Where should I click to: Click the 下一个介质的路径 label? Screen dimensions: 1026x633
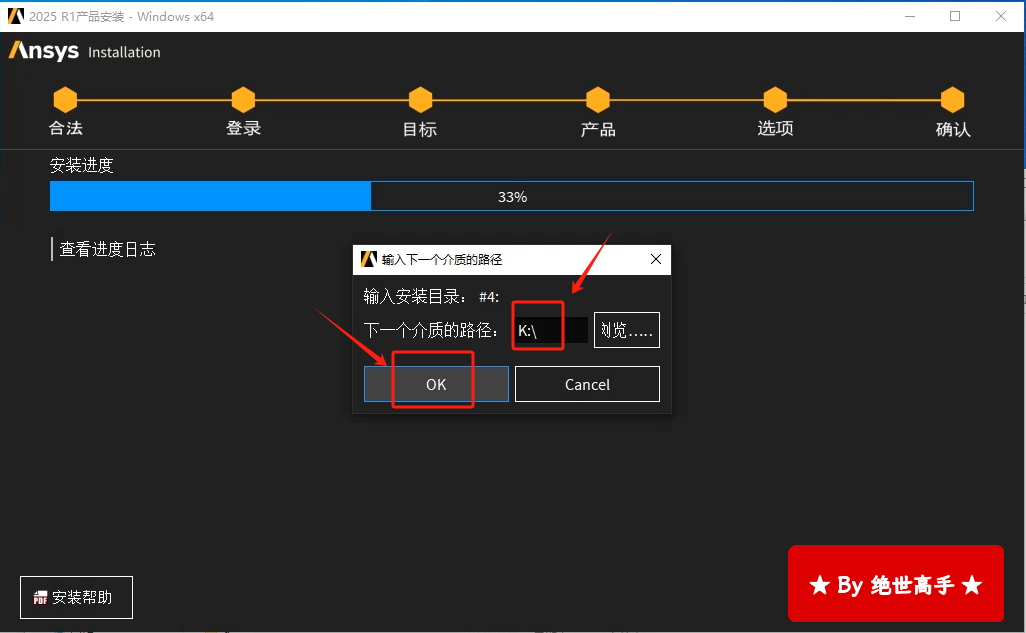coord(431,330)
